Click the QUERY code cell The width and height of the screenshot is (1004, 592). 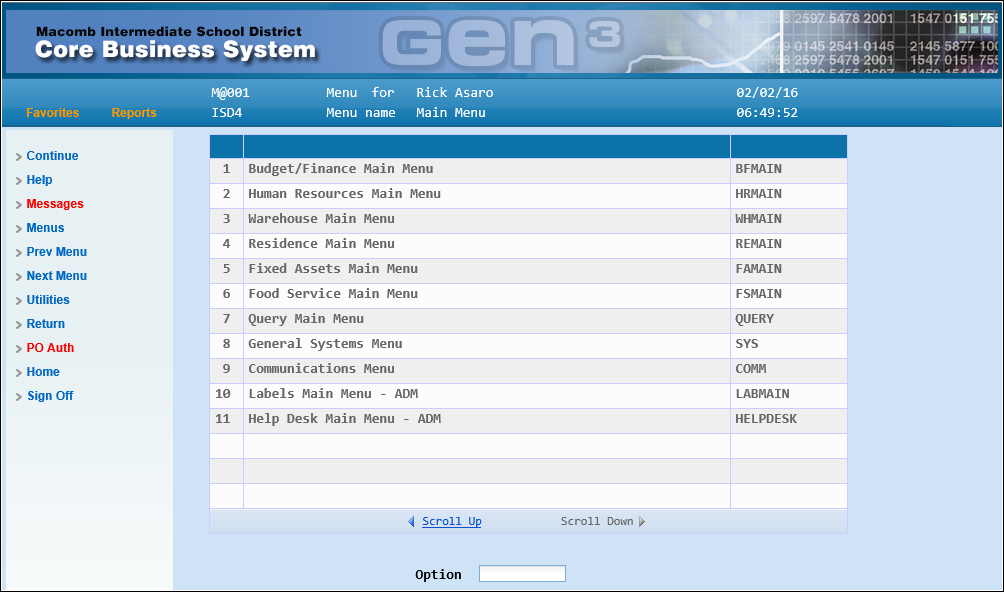pos(788,320)
